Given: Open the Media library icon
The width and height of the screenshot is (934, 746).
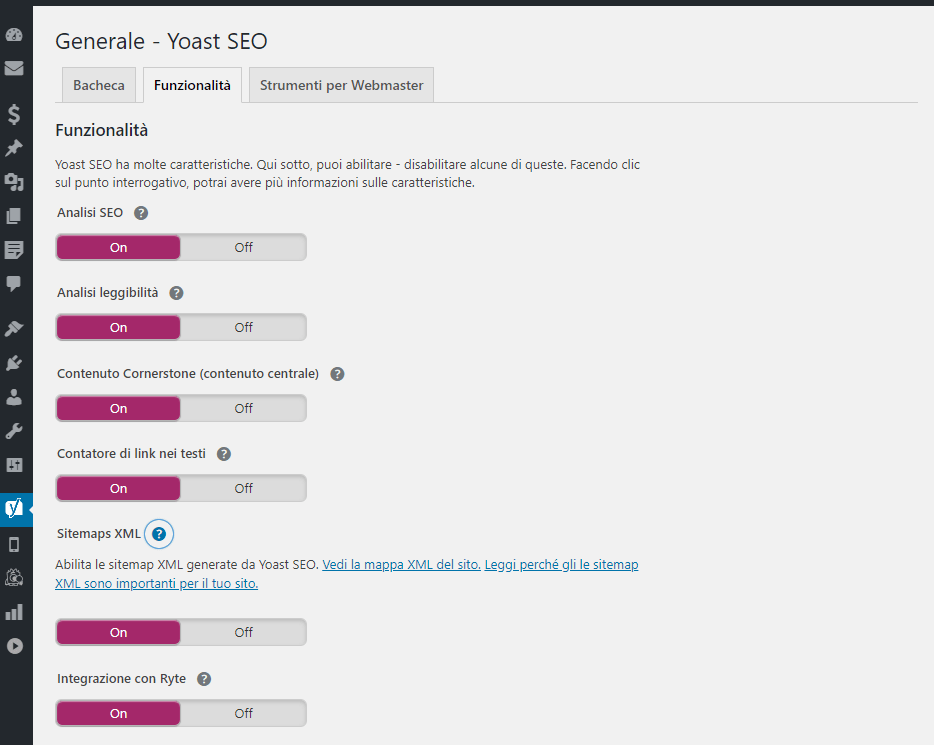Looking at the screenshot, I should pos(14,182).
